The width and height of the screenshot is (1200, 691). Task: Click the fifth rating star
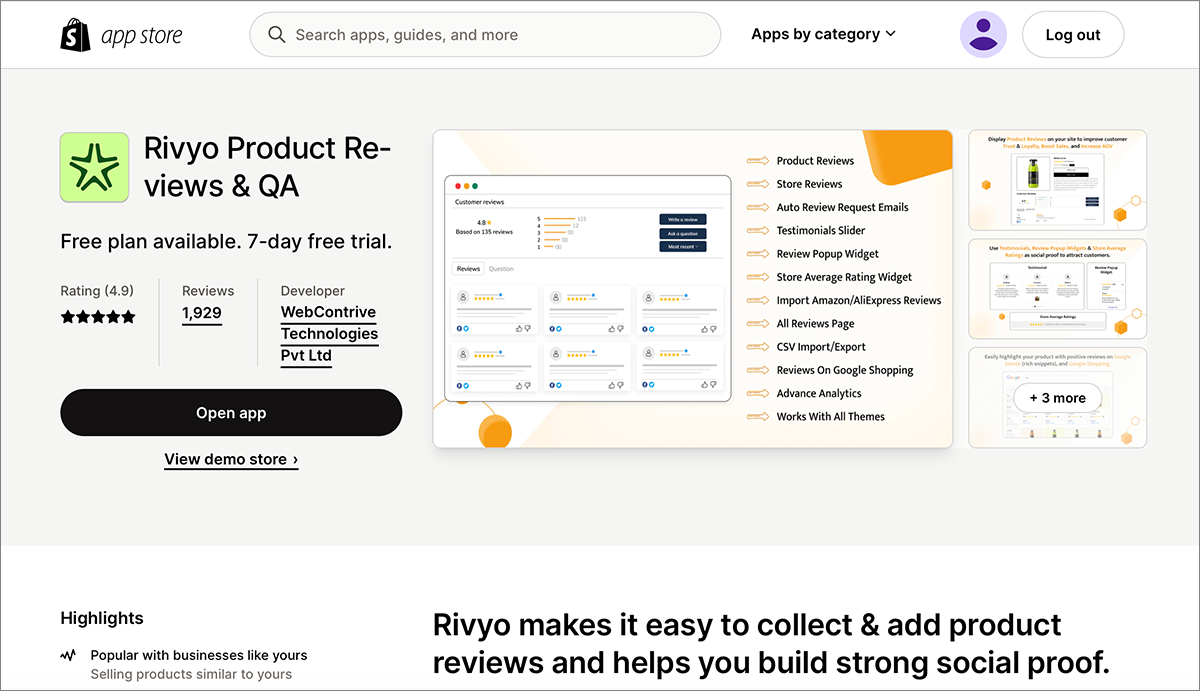click(x=128, y=316)
